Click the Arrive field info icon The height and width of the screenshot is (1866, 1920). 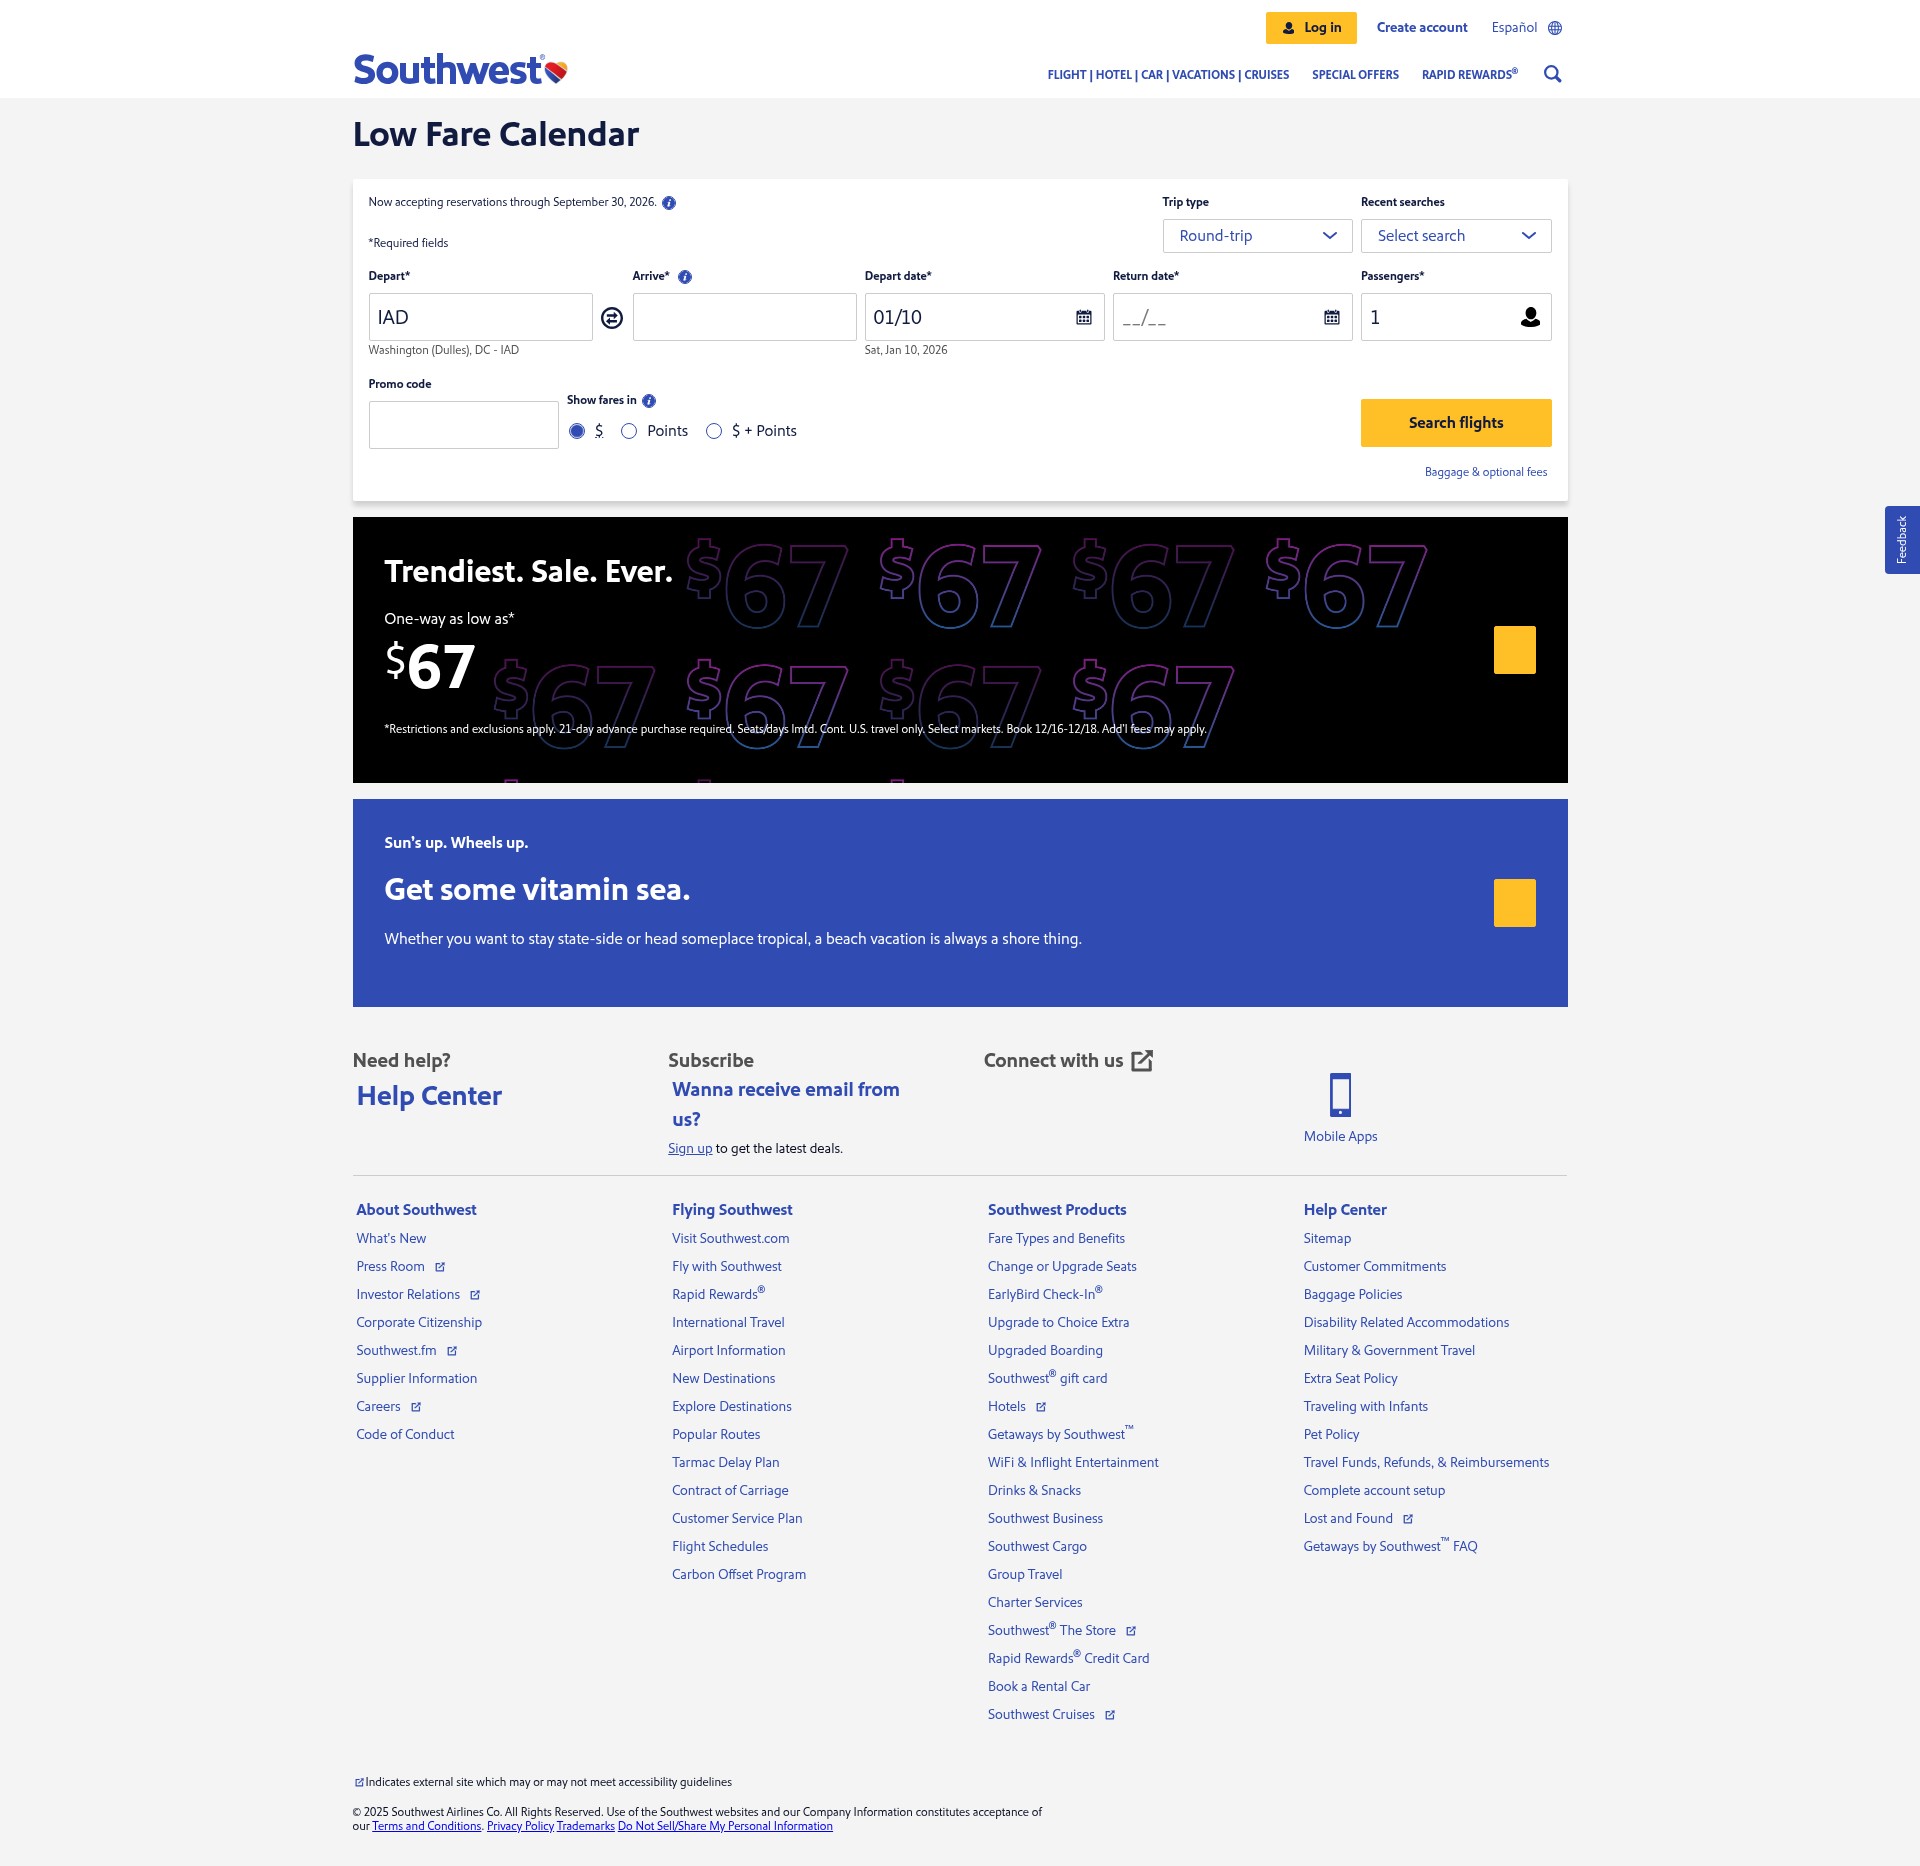(685, 277)
